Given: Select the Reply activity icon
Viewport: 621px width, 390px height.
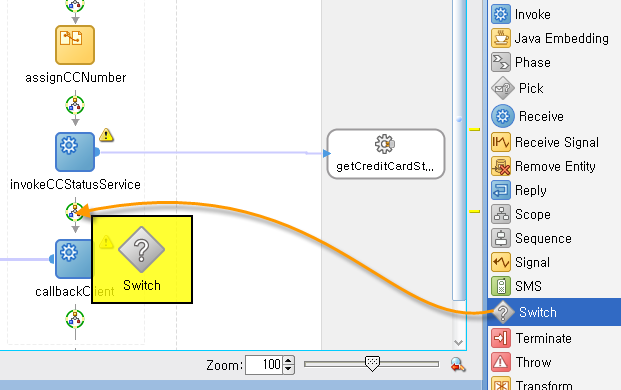Looking at the screenshot, I should [501, 190].
